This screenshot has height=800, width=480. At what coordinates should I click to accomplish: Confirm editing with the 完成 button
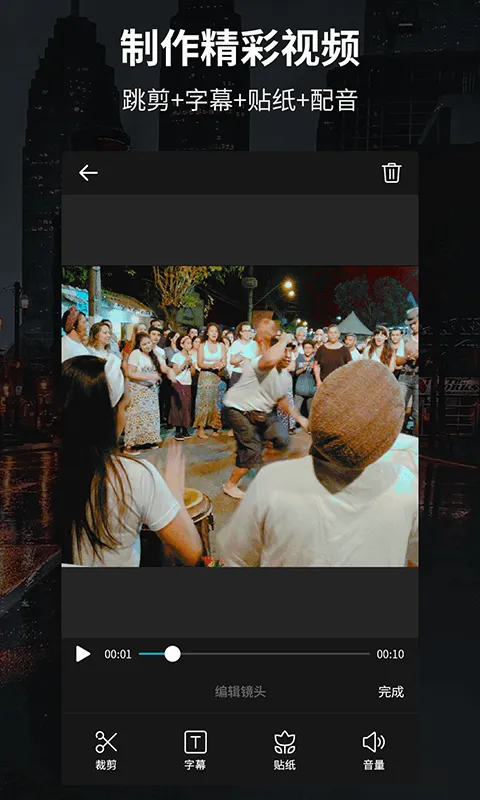coord(391,692)
